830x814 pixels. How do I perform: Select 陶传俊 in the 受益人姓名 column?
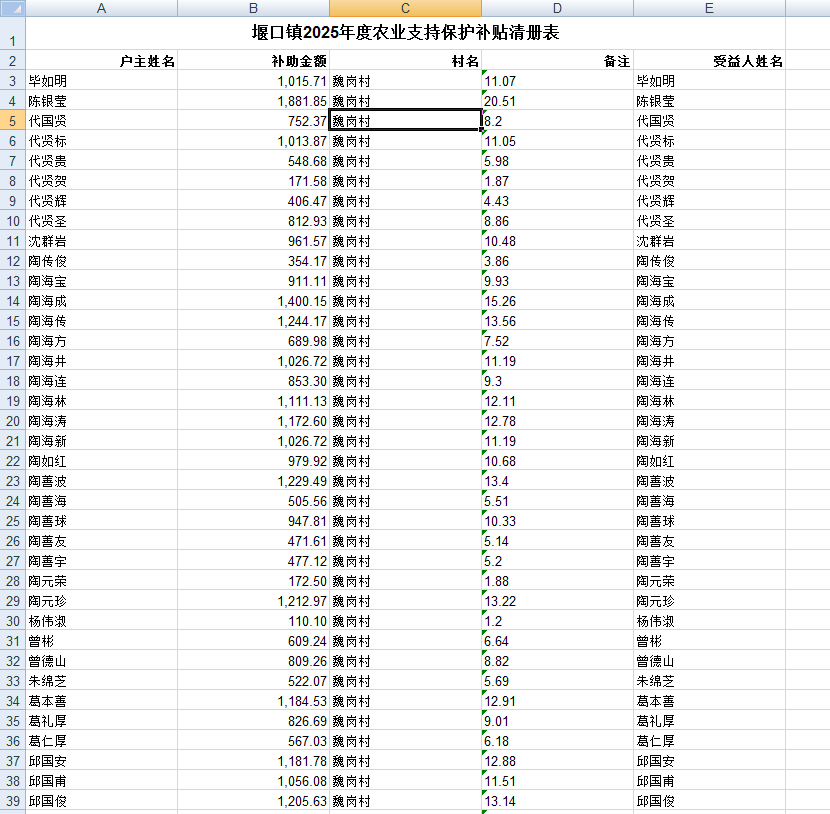point(709,261)
